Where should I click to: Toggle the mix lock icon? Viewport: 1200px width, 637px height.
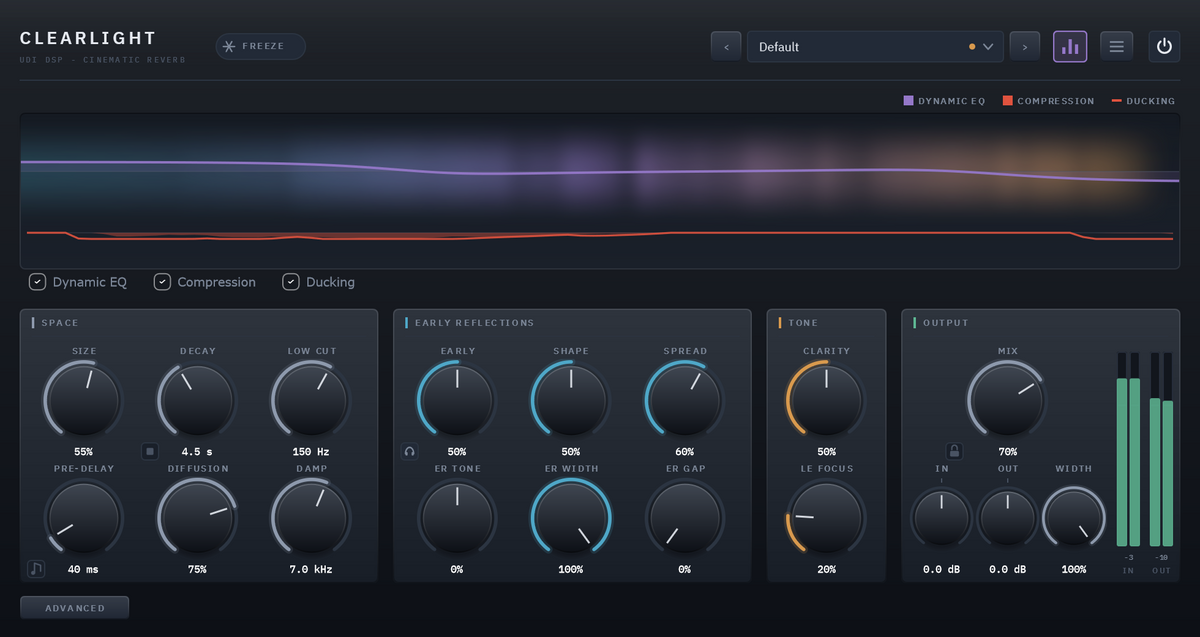click(x=955, y=452)
